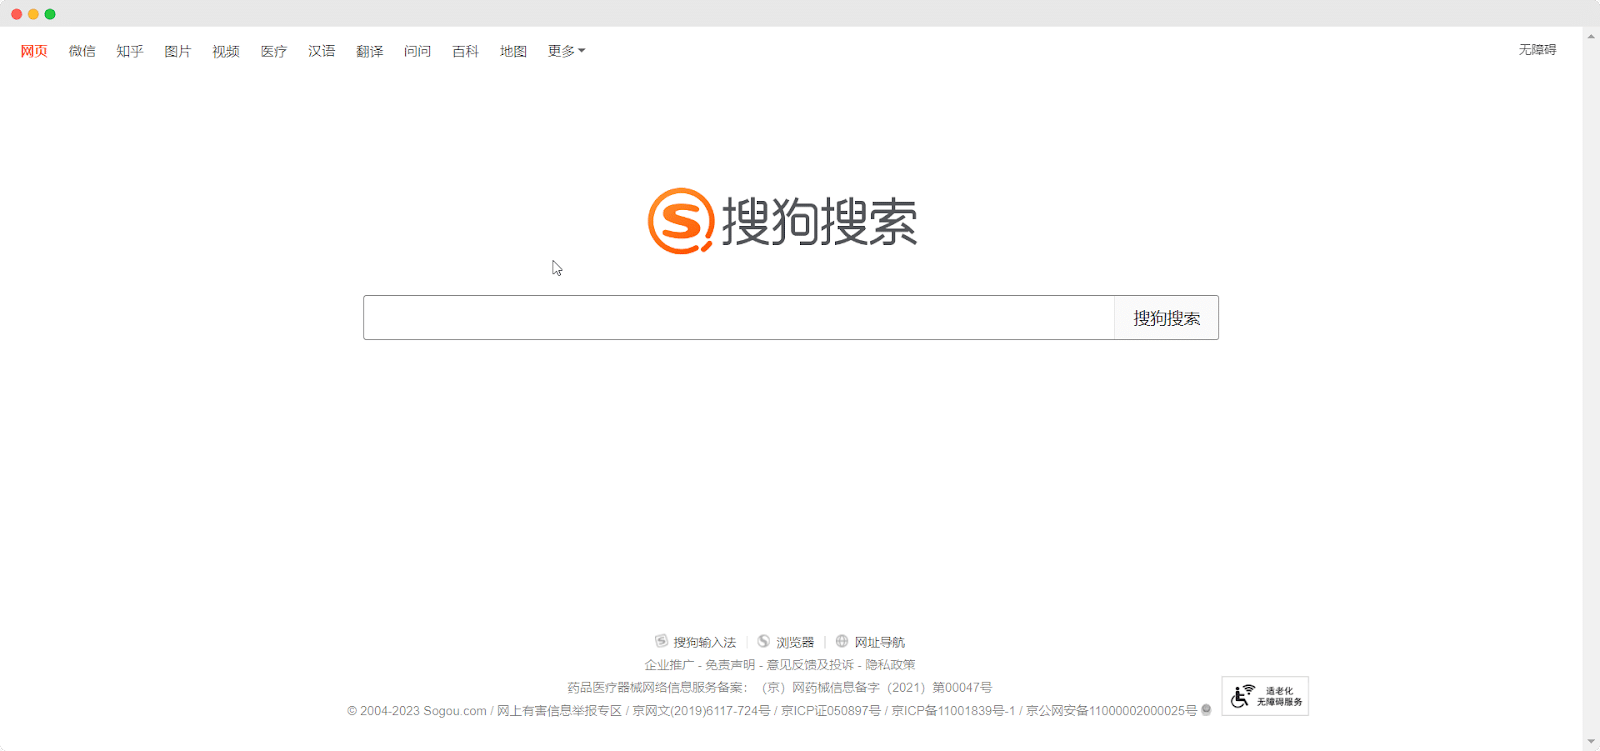Click 网上有害信息举报专区 link
1600x751 pixels.
pyautogui.click(x=559, y=711)
